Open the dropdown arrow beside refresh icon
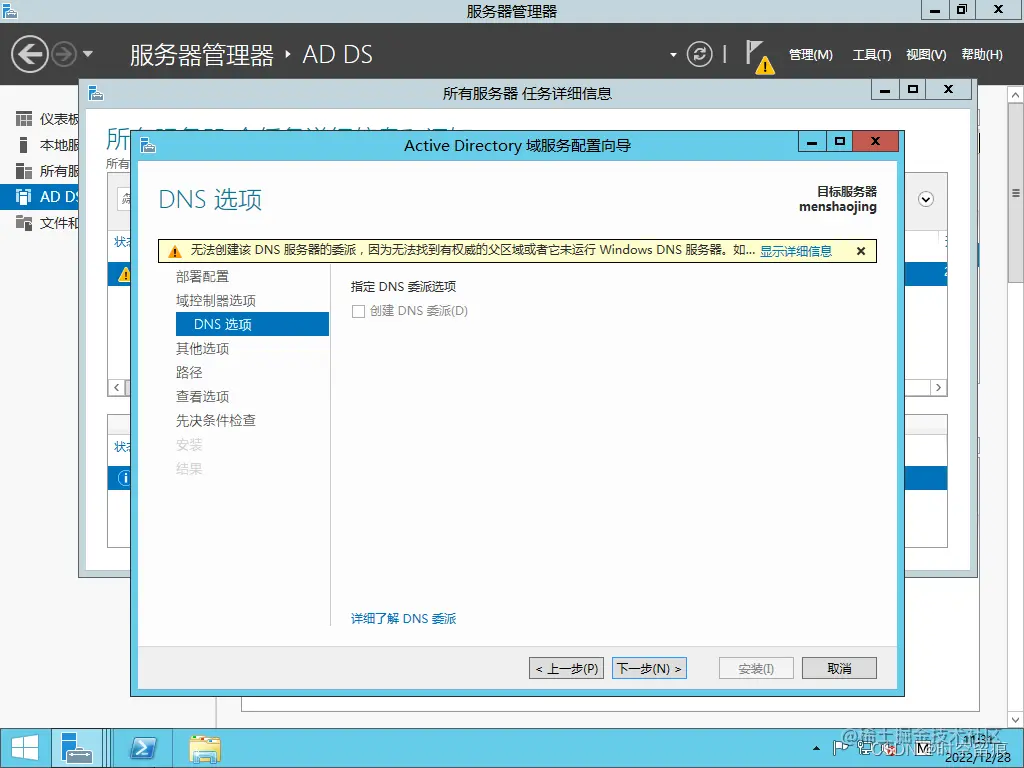This screenshot has height=768, width=1024. (673, 55)
